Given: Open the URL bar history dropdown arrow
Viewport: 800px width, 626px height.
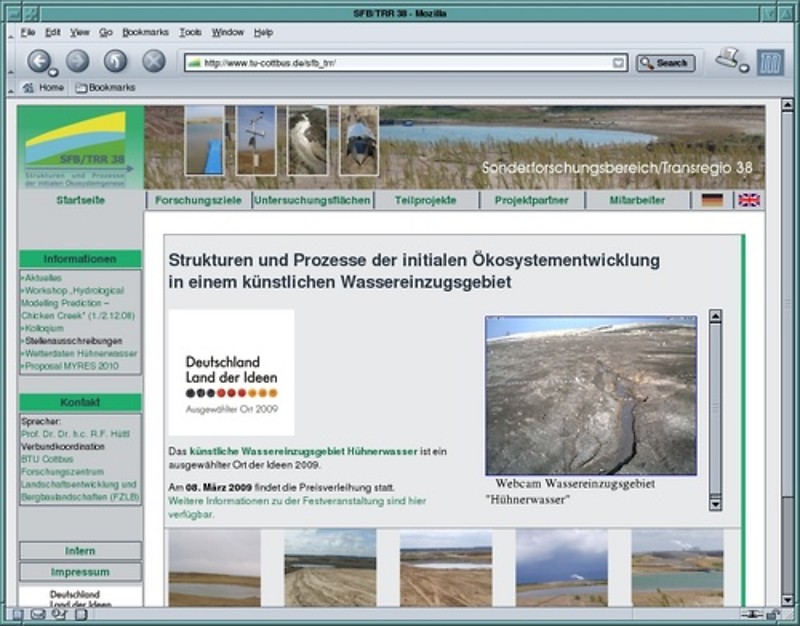Looking at the screenshot, I should coord(618,63).
